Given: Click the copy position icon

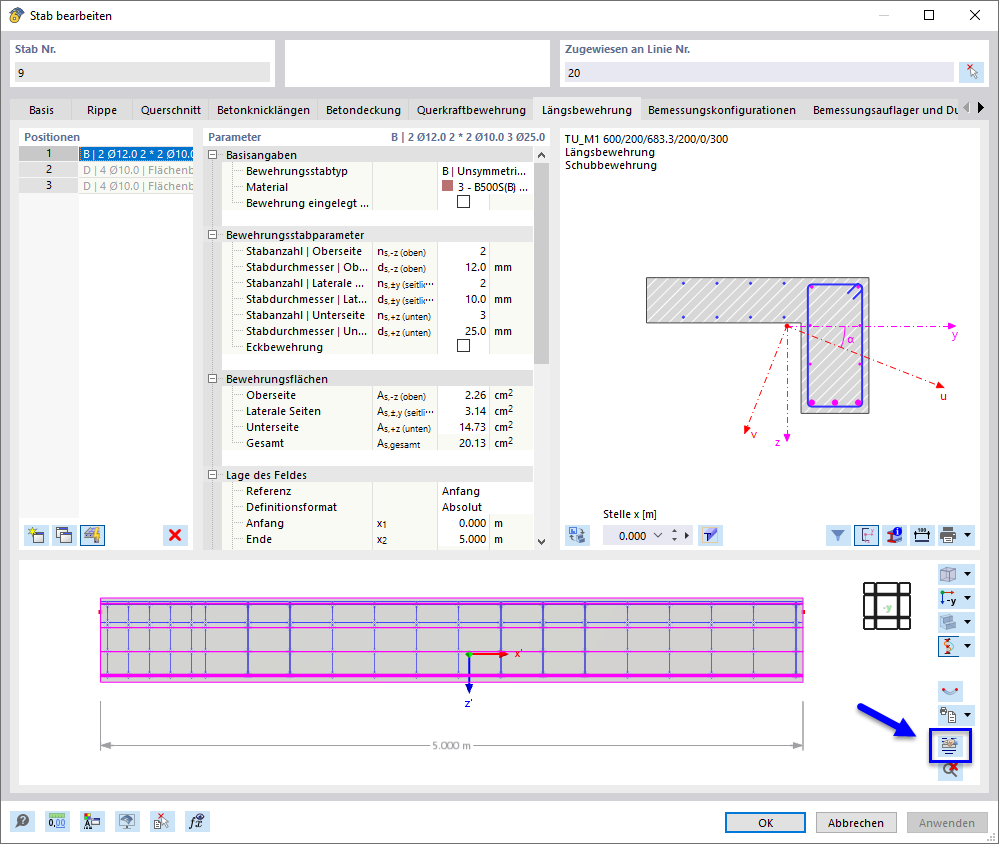Looking at the screenshot, I should tap(64, 535).
